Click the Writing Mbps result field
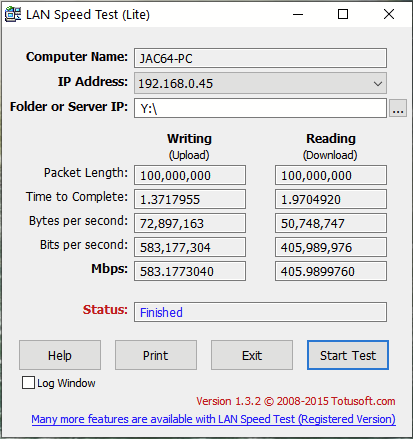Image resolution: width=413 pixels, height=439 pixels. [x=190, y=271]
